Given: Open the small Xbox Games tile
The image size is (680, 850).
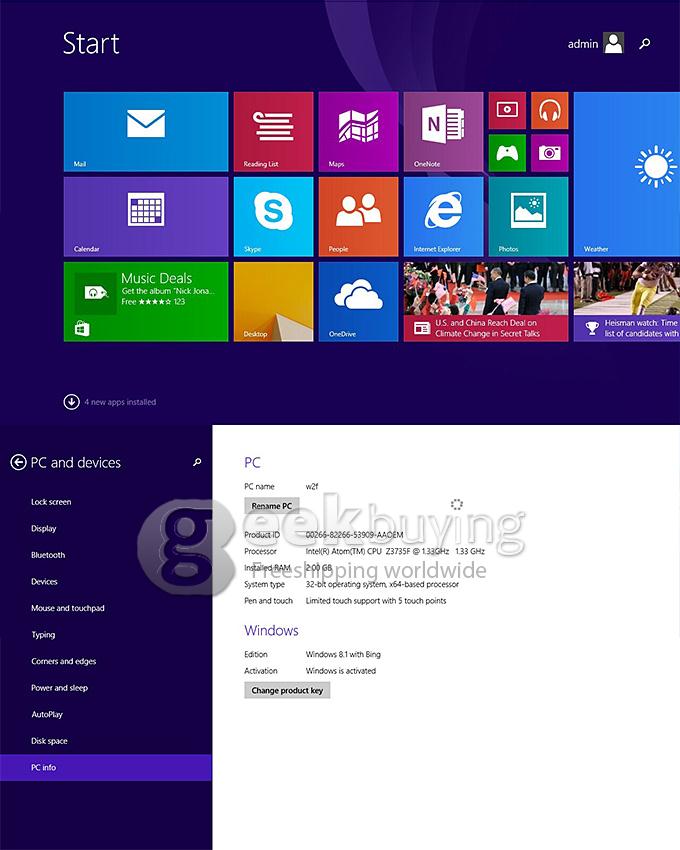Looking at the screenshot, I should point(507,153).
